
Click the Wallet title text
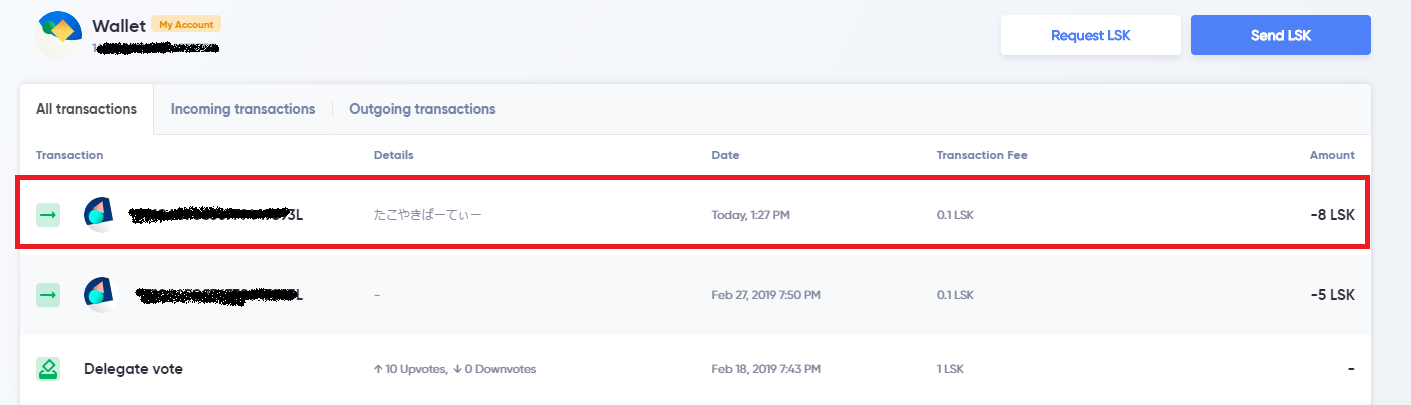pyautogui.click(x=119, y=26)
